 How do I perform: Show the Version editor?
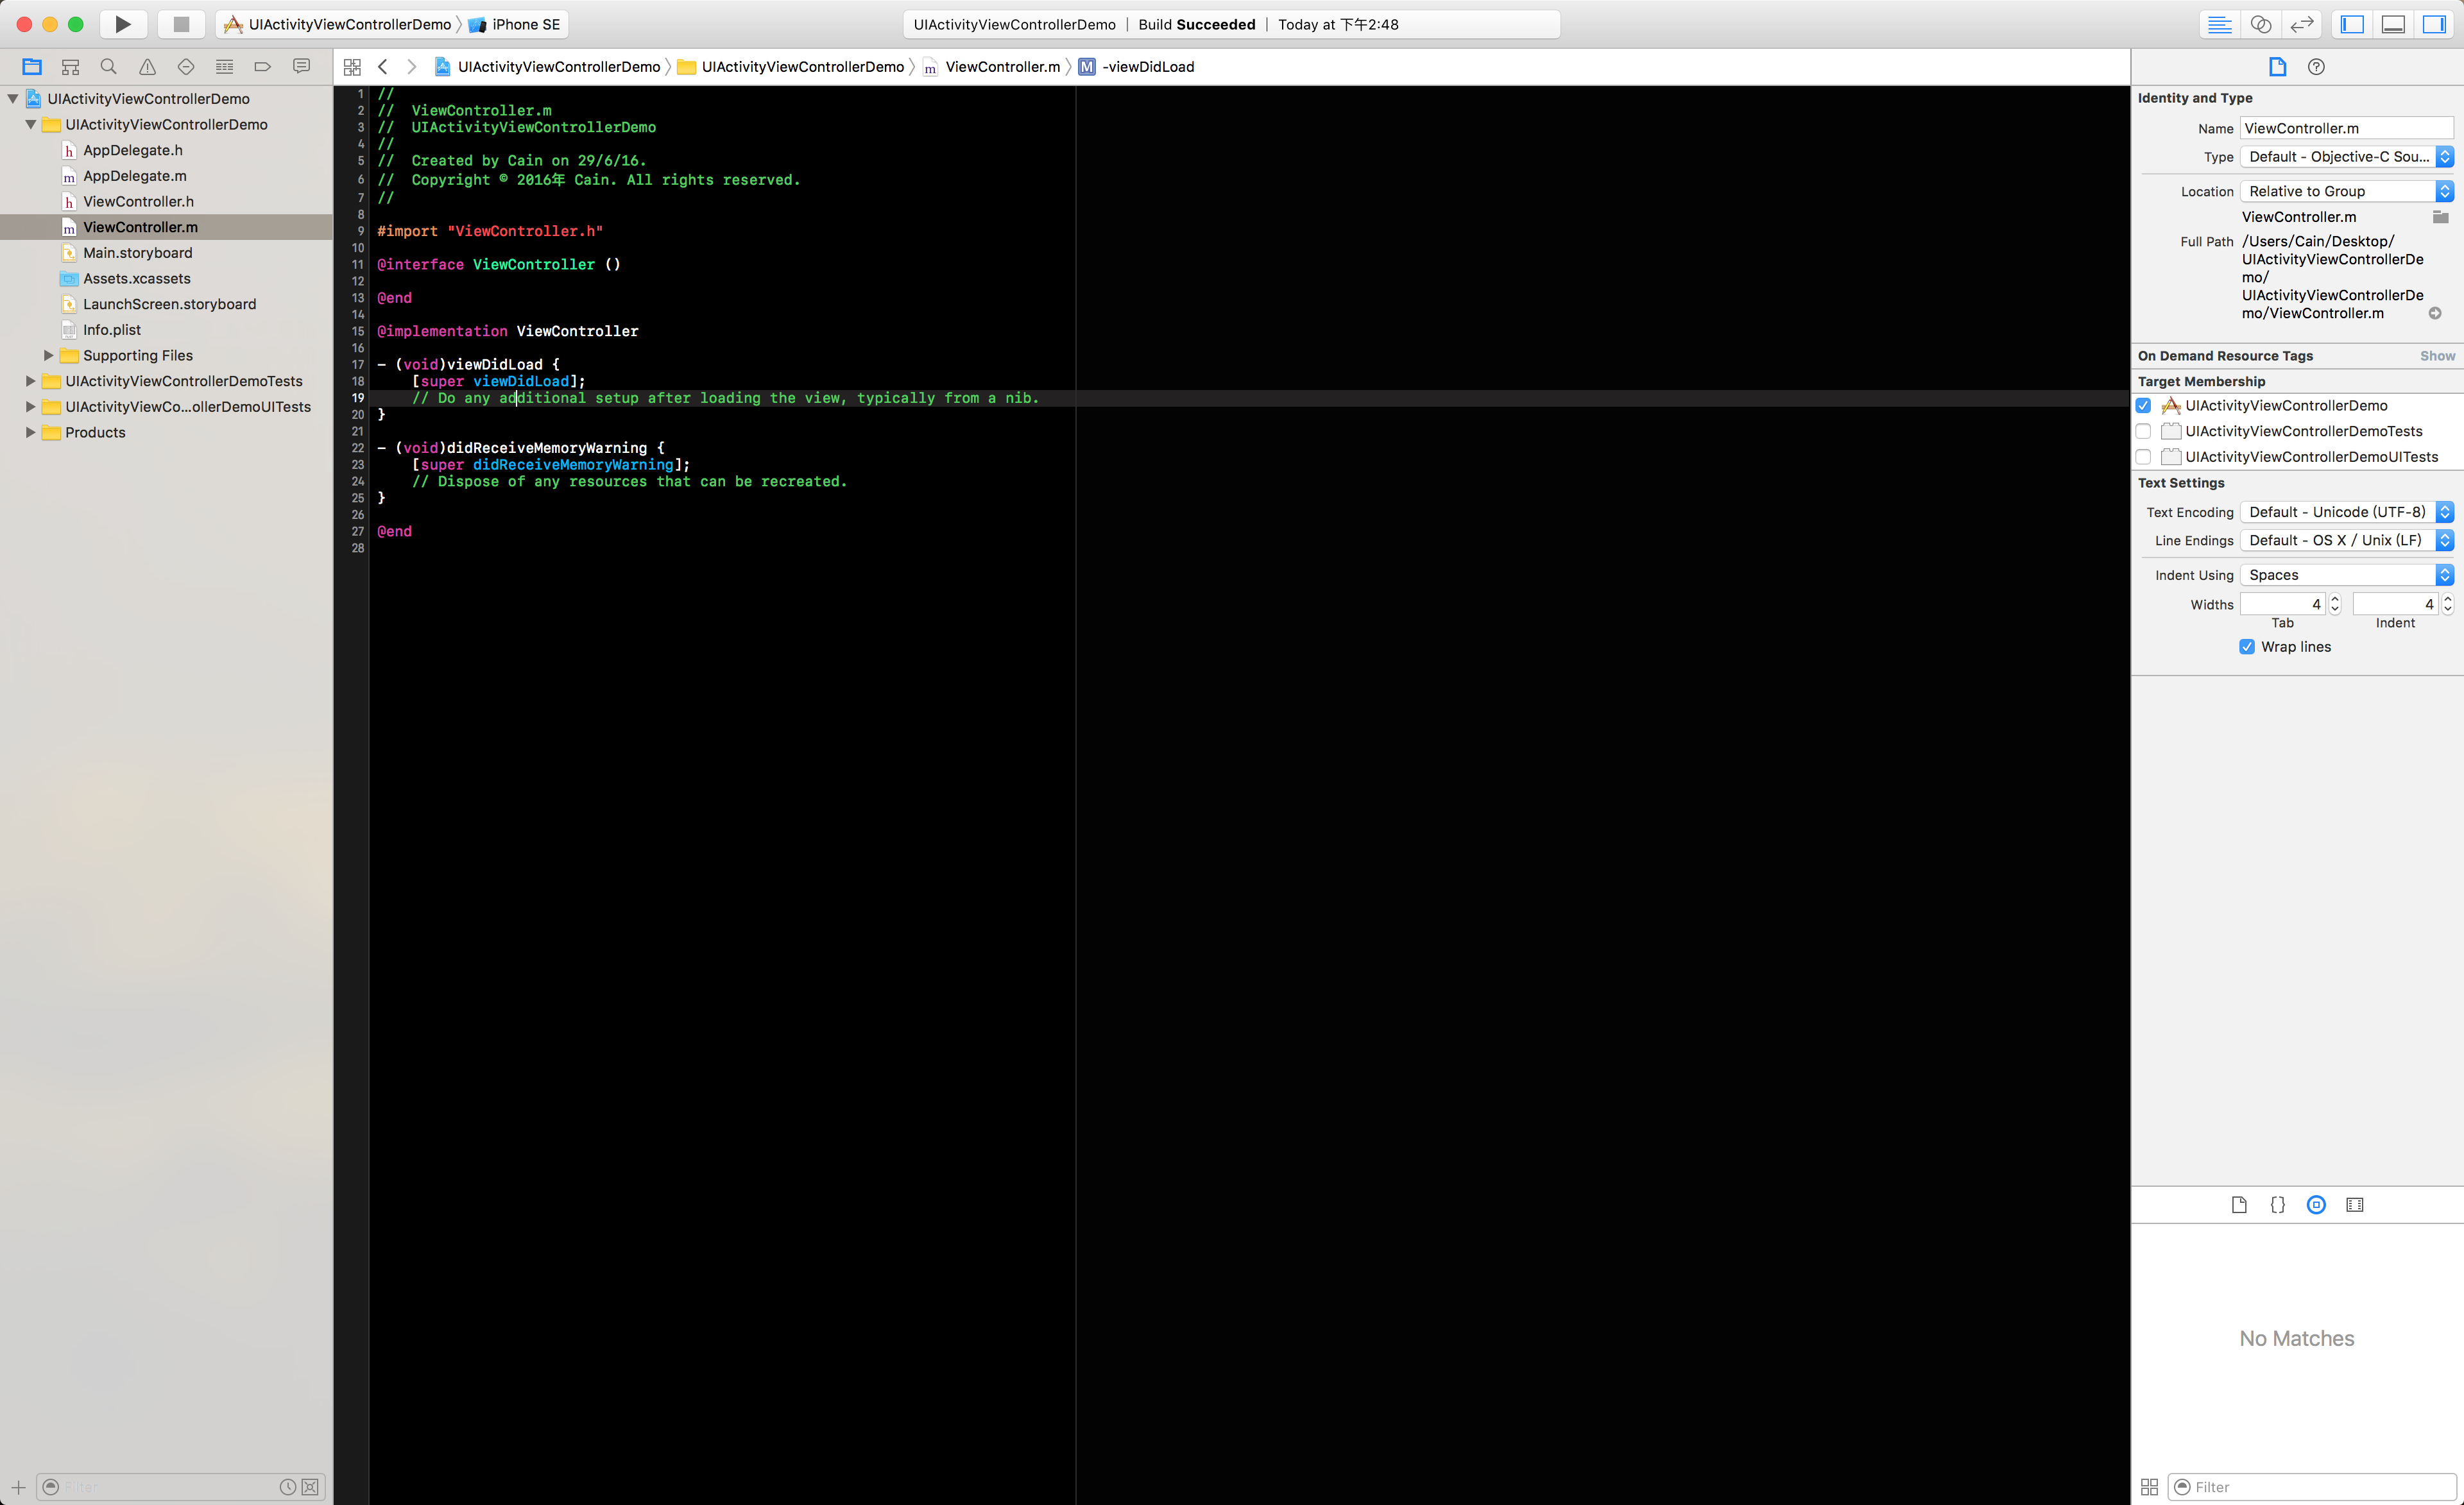pos(2302,24)
